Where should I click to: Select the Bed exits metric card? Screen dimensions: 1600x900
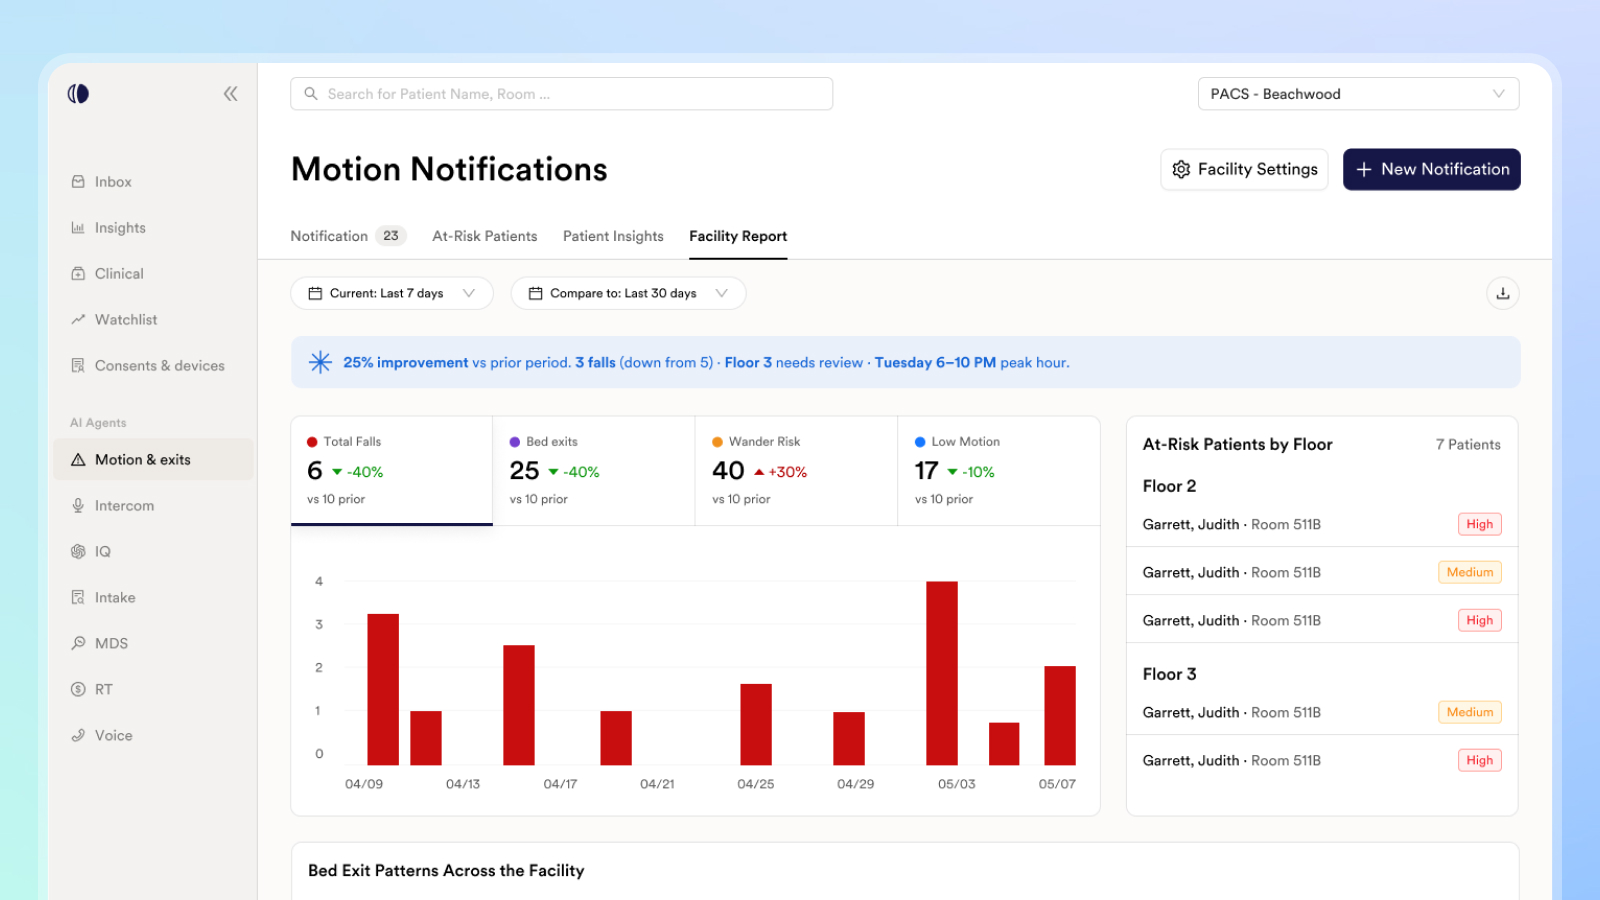[594, 471]
